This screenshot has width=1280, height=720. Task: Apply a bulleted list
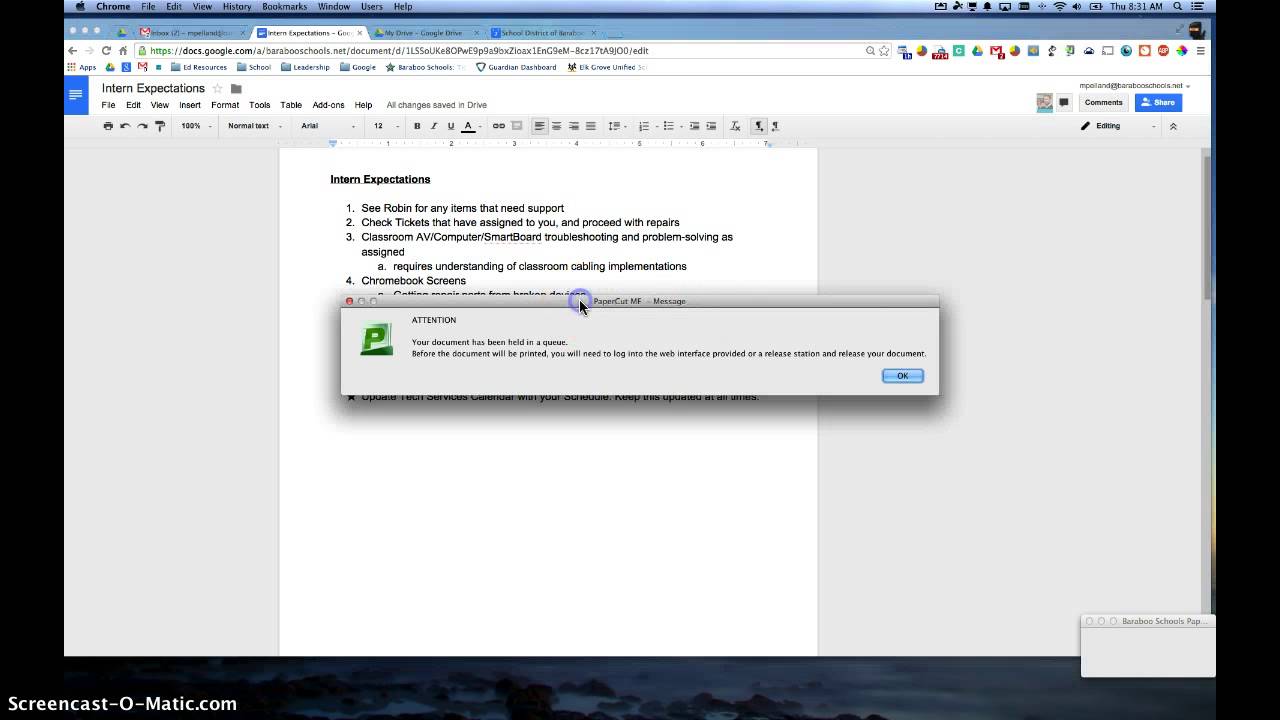tap(671, 126)
